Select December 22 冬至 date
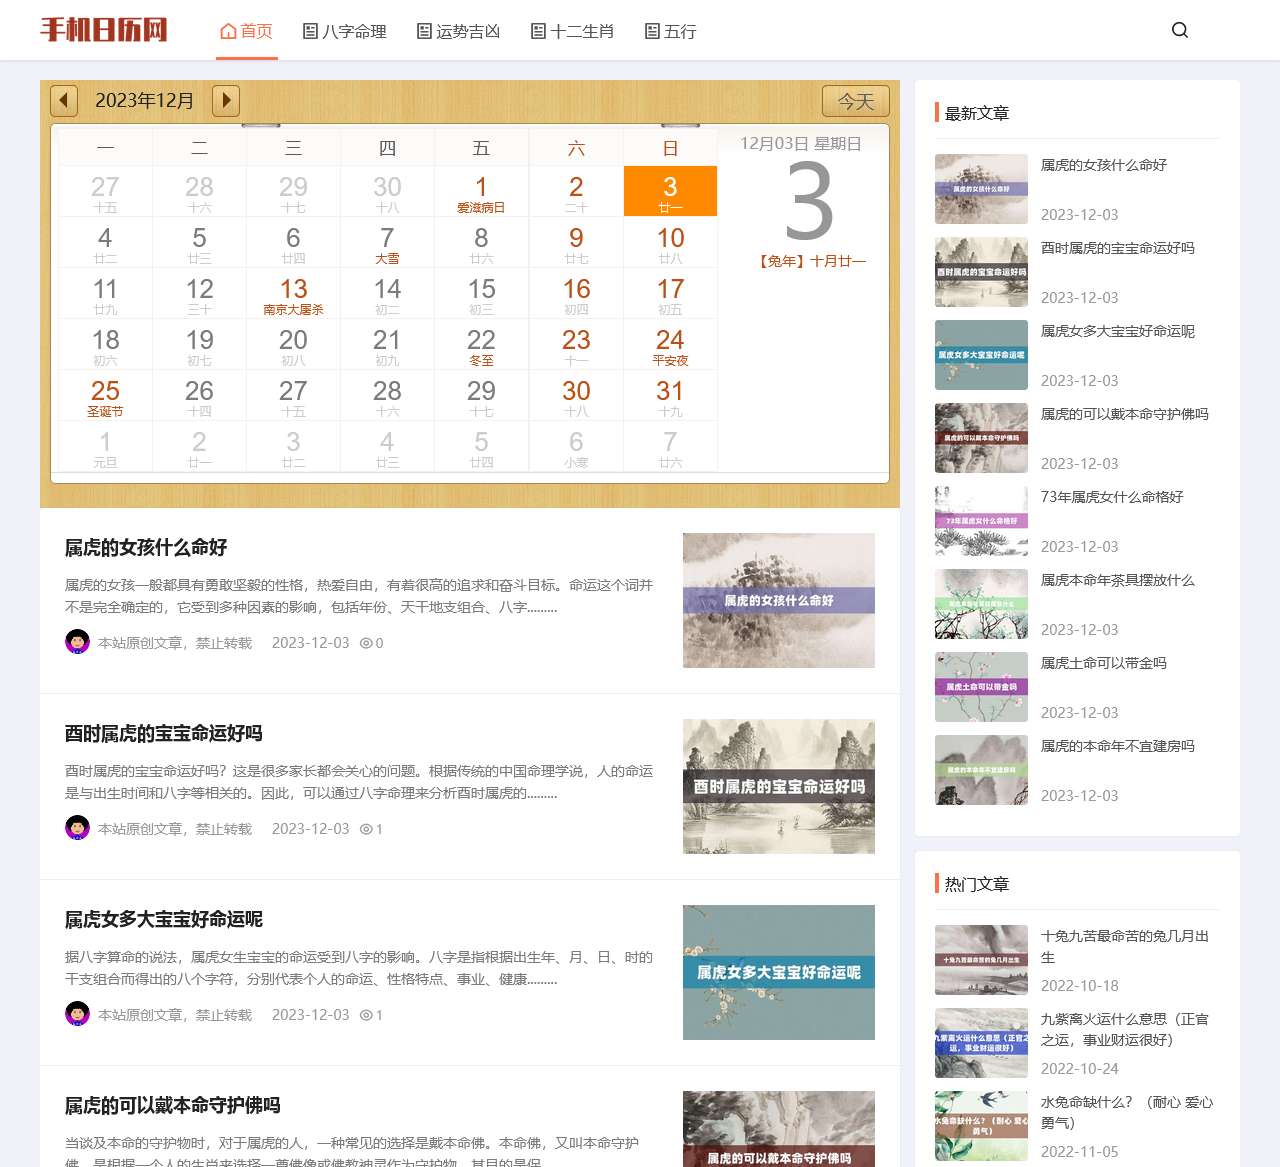 tap(481, 345)
